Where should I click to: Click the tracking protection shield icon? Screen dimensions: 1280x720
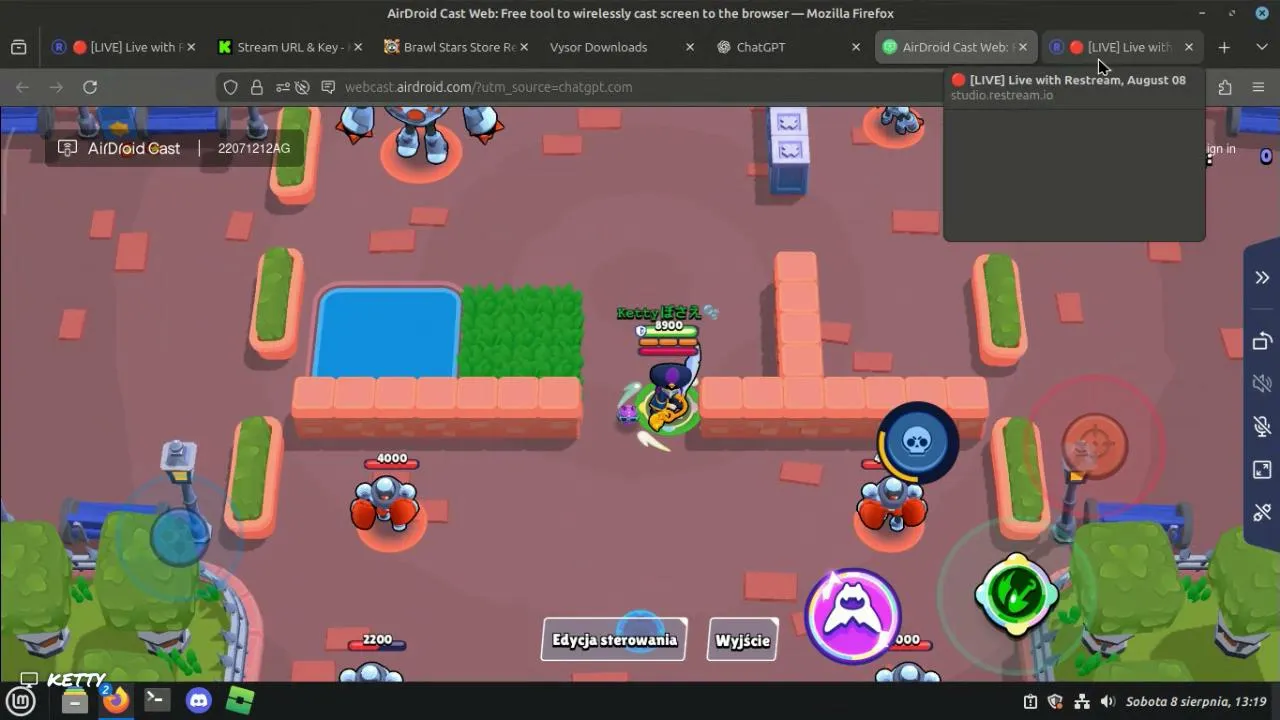[x=231, y=87]
